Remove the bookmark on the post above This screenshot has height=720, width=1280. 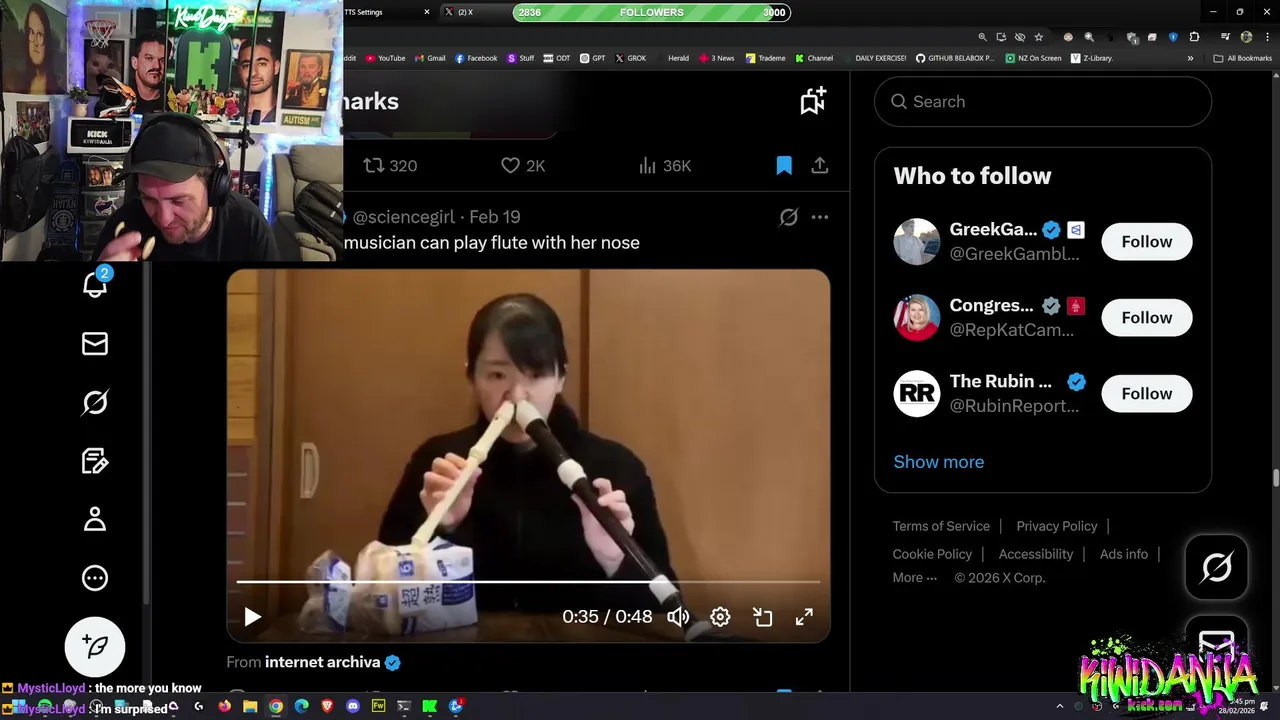click(784, 166)
